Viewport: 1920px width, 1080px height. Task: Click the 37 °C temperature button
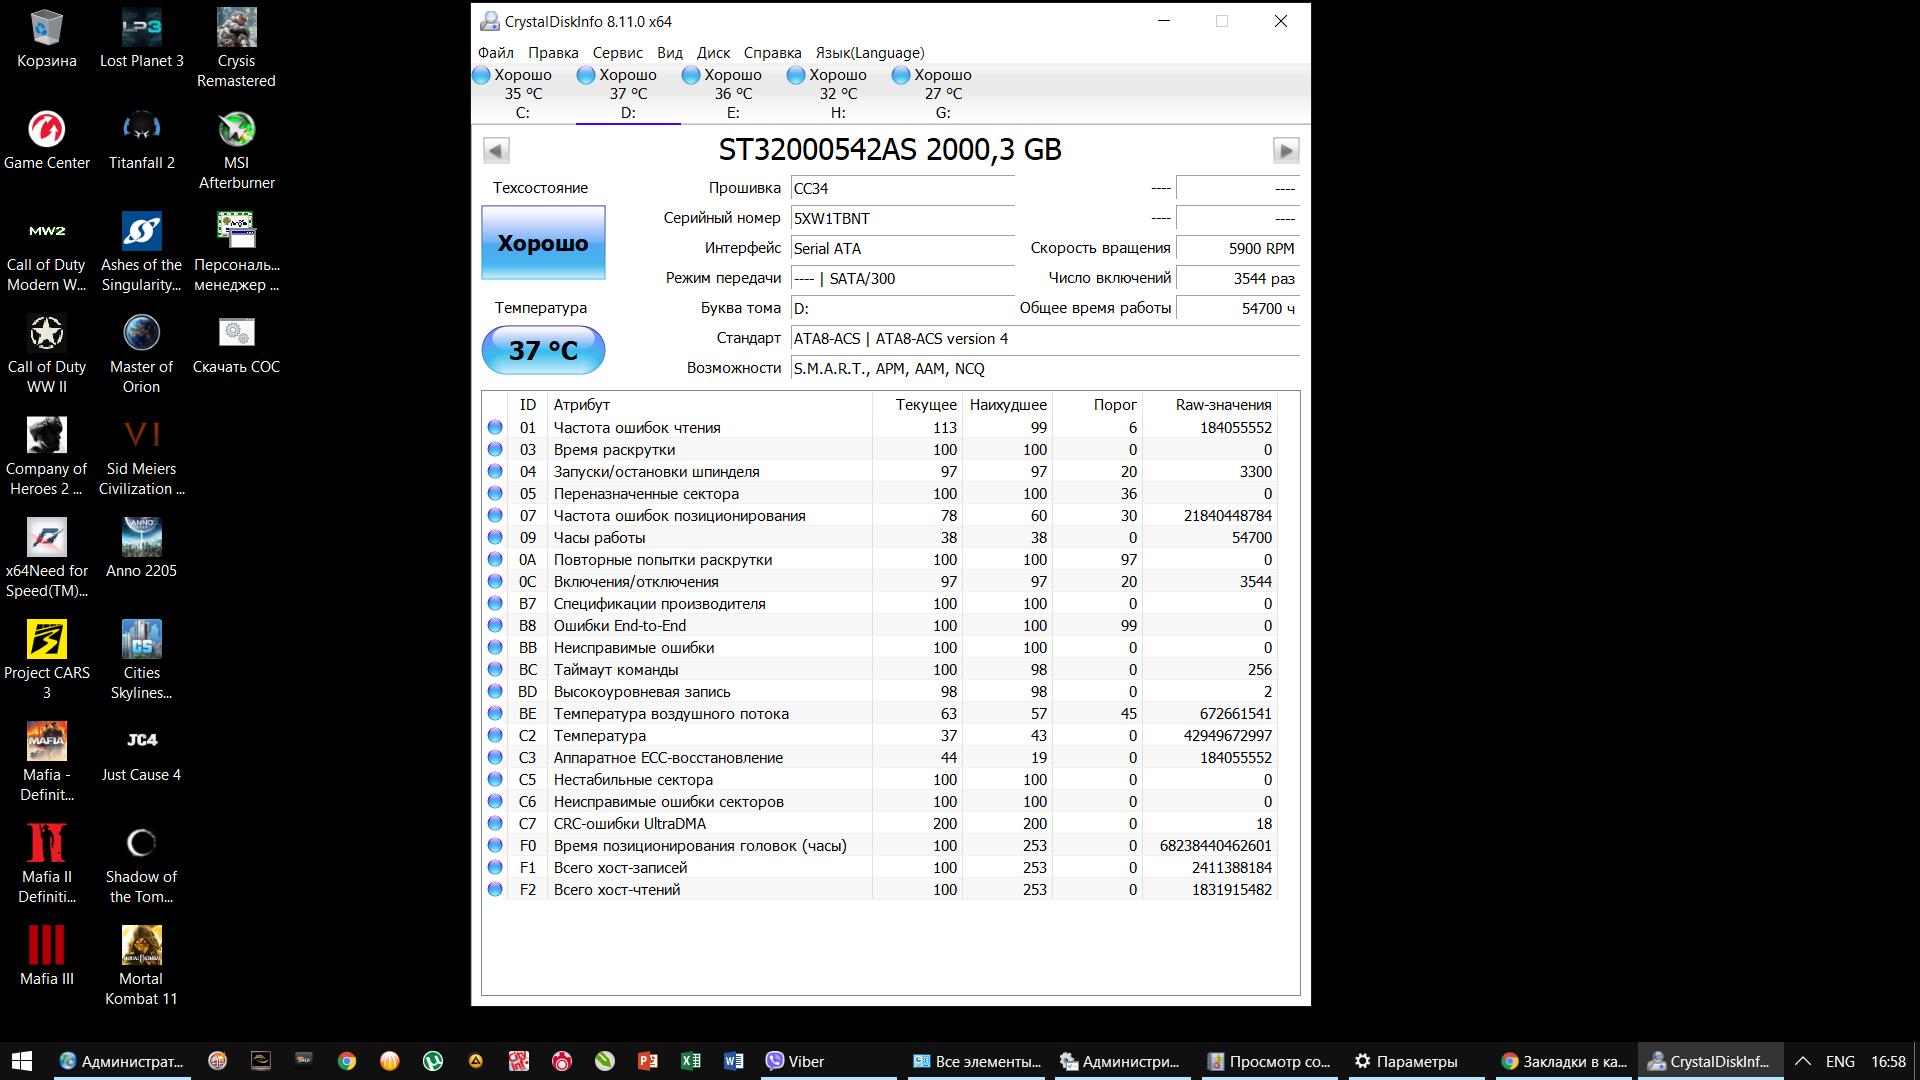point(543,350)
